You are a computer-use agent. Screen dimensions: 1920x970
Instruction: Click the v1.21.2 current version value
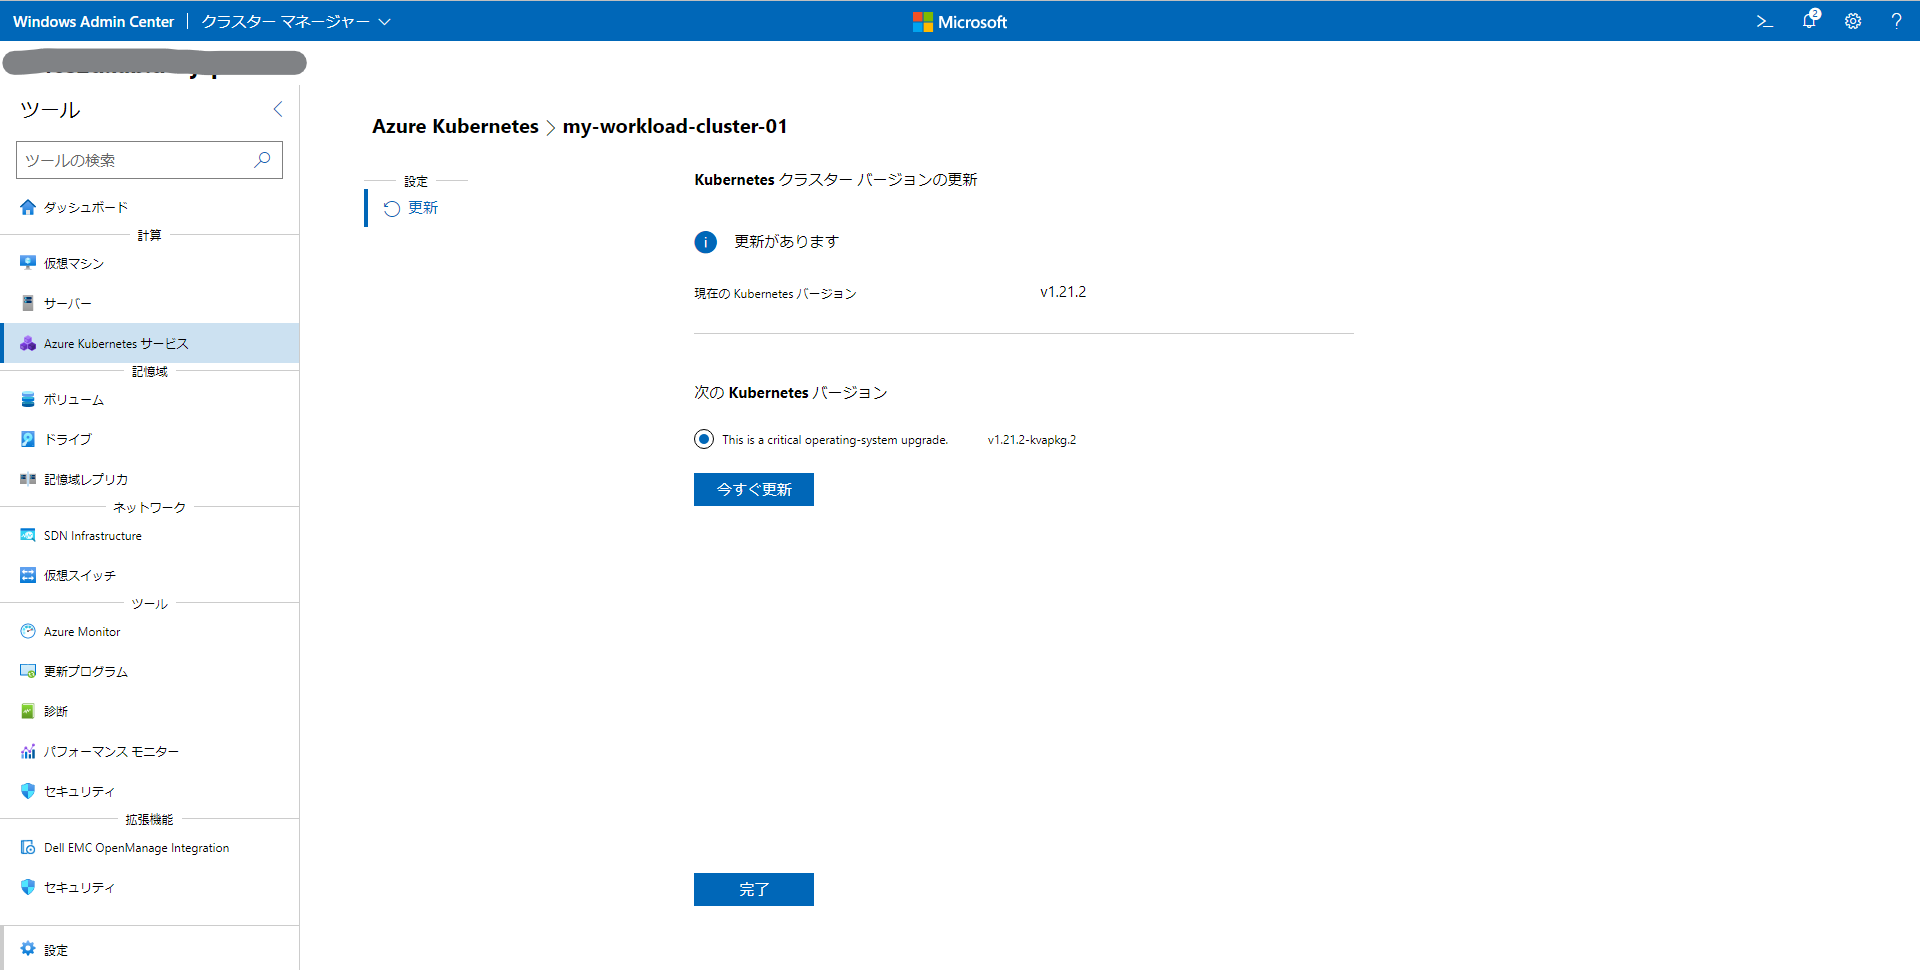click(x=1063, y=292)
